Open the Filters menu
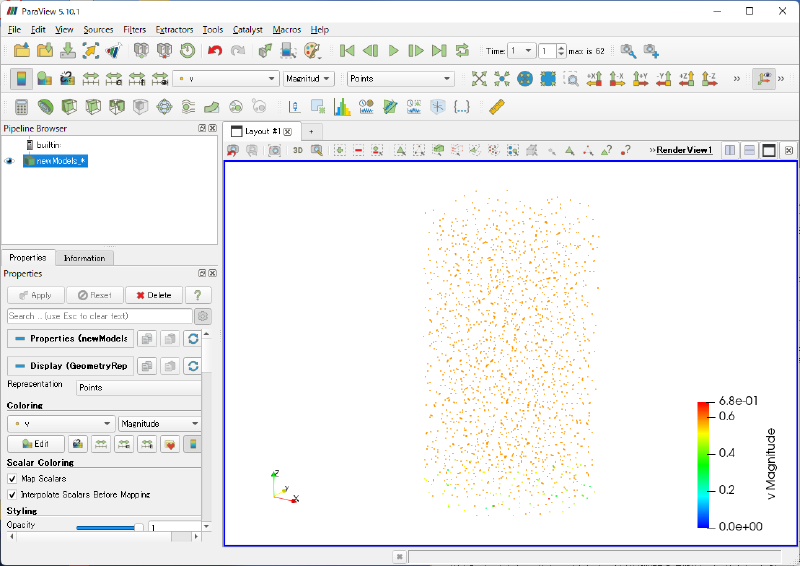 [134, 30]
